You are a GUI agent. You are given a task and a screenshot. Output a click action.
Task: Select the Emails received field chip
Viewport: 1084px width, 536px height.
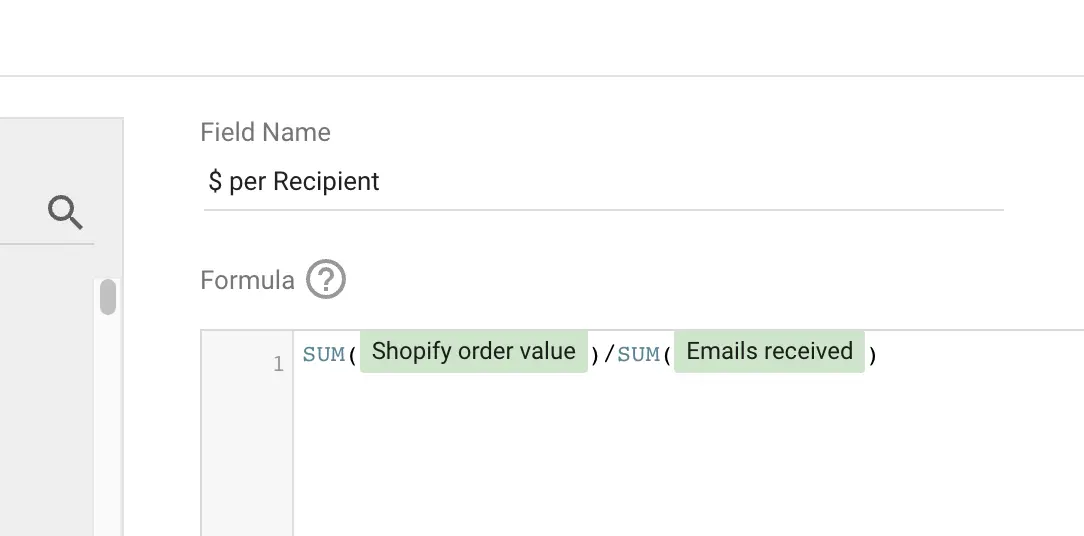(769, 351)
